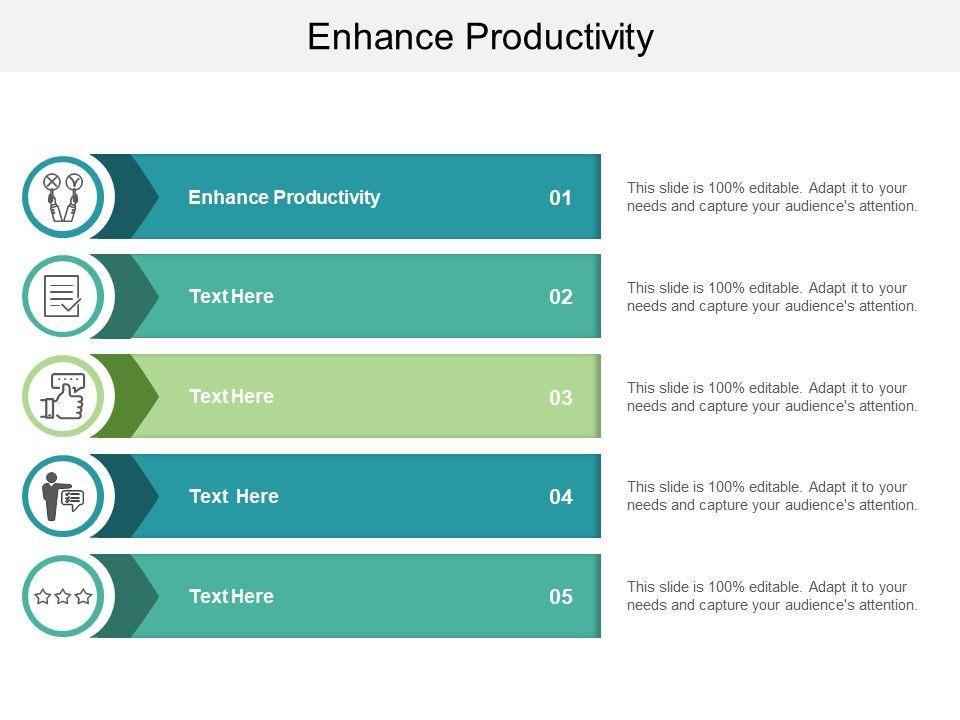Select the description text beside banner 01
This screenshot has width=960, height=720.
point(772,197)
